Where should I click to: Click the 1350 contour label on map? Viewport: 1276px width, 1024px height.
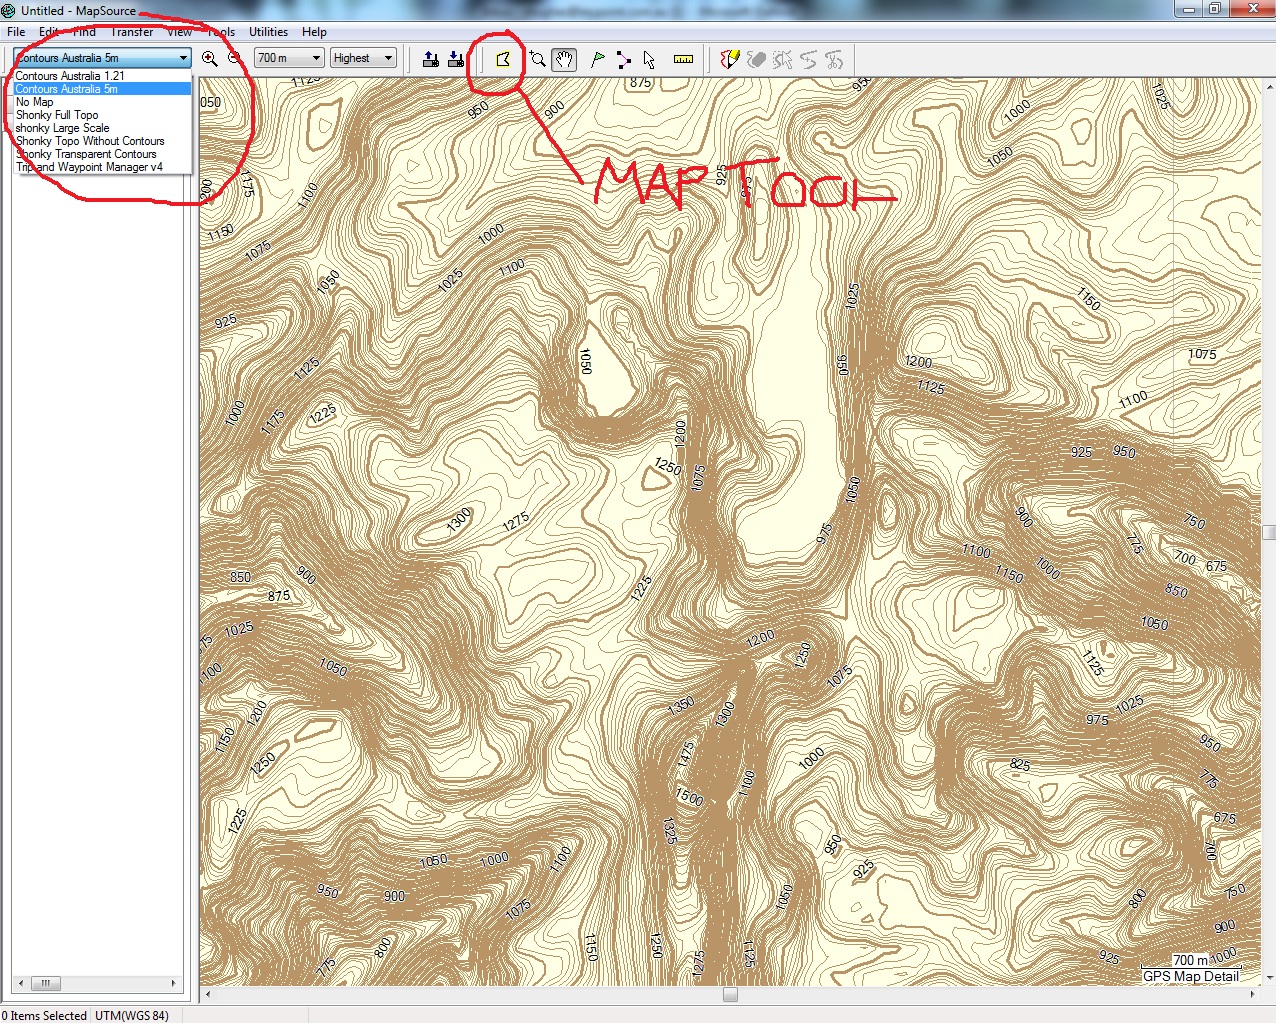coord(680,705)
